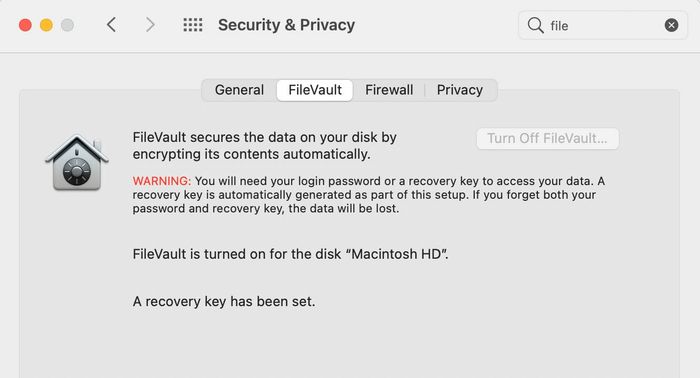The width and height of the screenshot is (700, 378).
Task: Click the FileVault house safe icon
Action: pyautogui.click(x=77, y=162)
